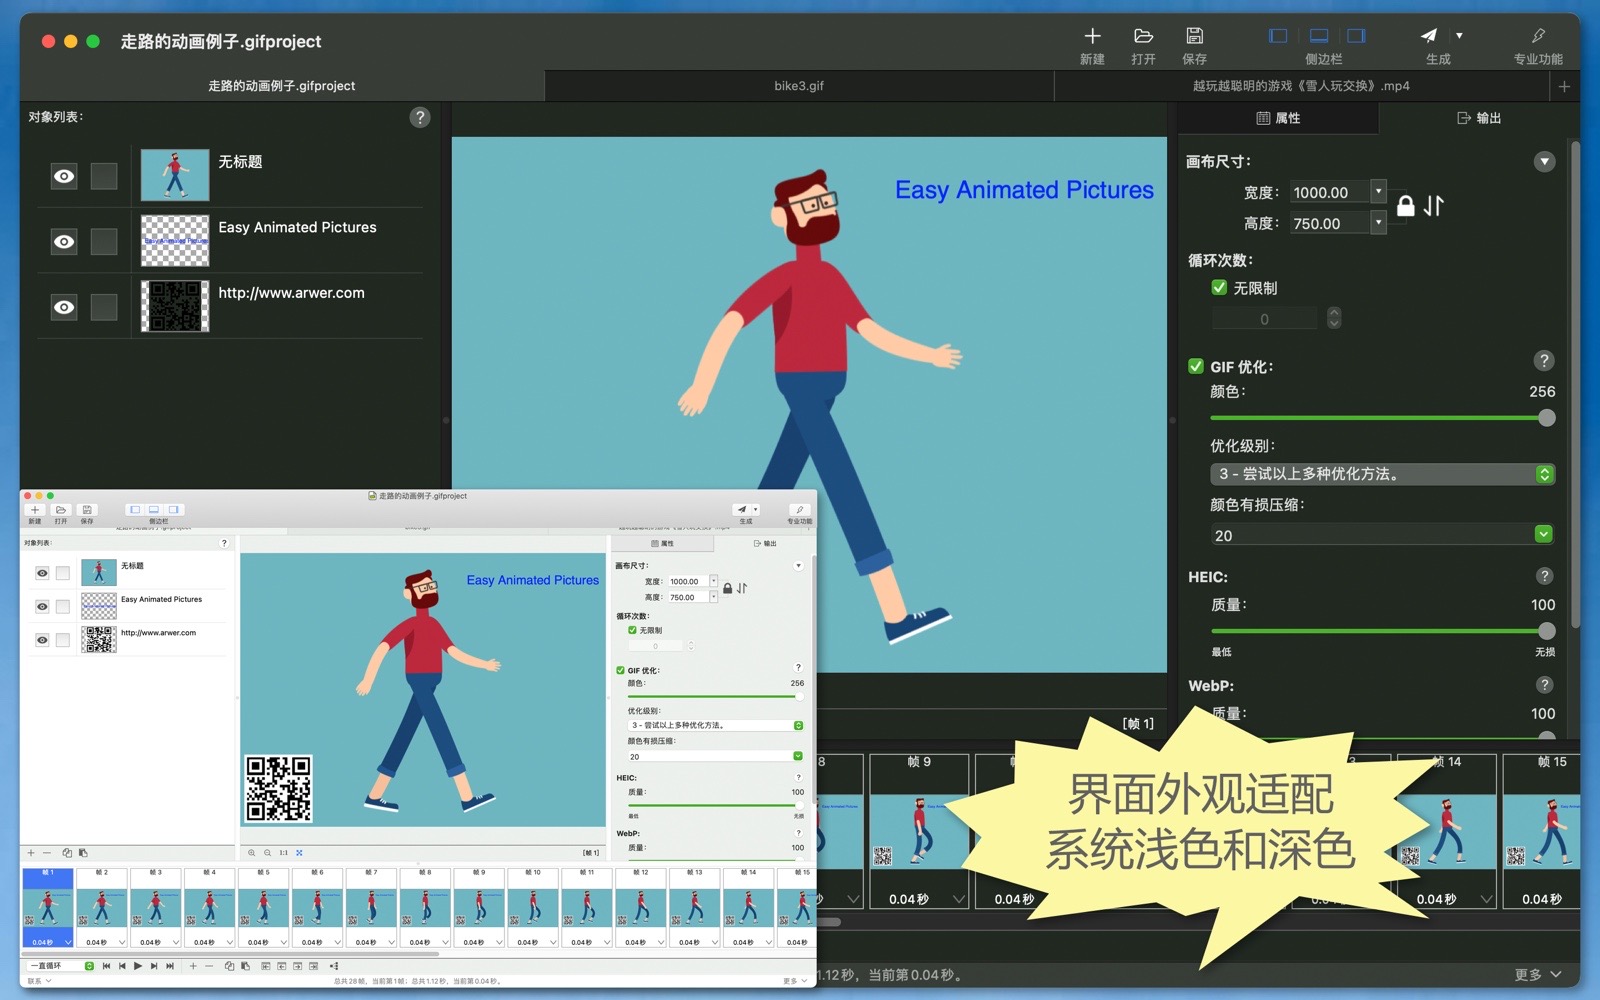This screenshot has width=1600, height=1000.
Task: Open help for the object list
Action: click(420, 118)
